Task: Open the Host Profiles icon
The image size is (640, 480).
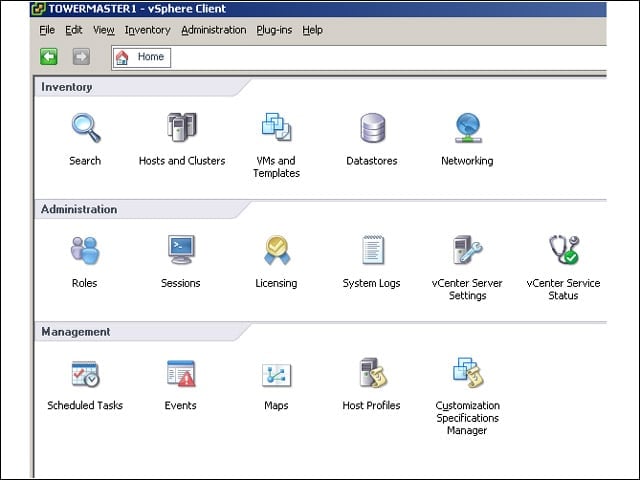Action: [x=373, y=373]
